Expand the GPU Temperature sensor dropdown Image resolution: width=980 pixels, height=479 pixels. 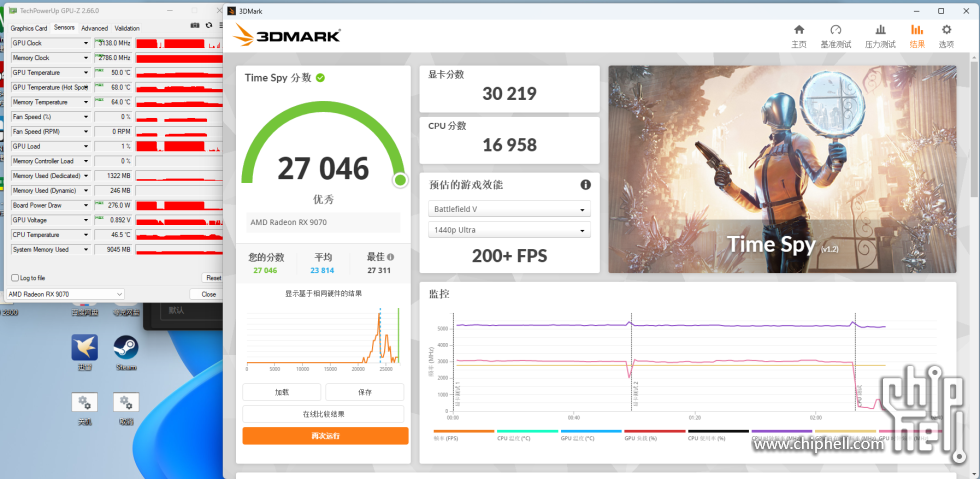86,73
